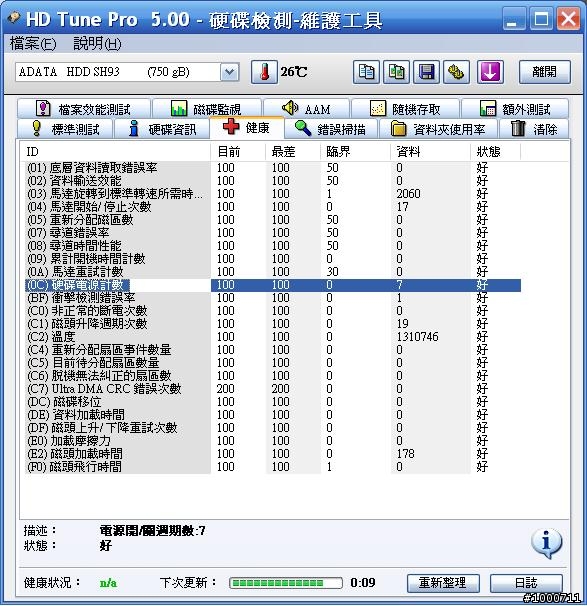The image size is (587, 606).
Task: Click the data value 2060
Action: [x=408, y=194]
